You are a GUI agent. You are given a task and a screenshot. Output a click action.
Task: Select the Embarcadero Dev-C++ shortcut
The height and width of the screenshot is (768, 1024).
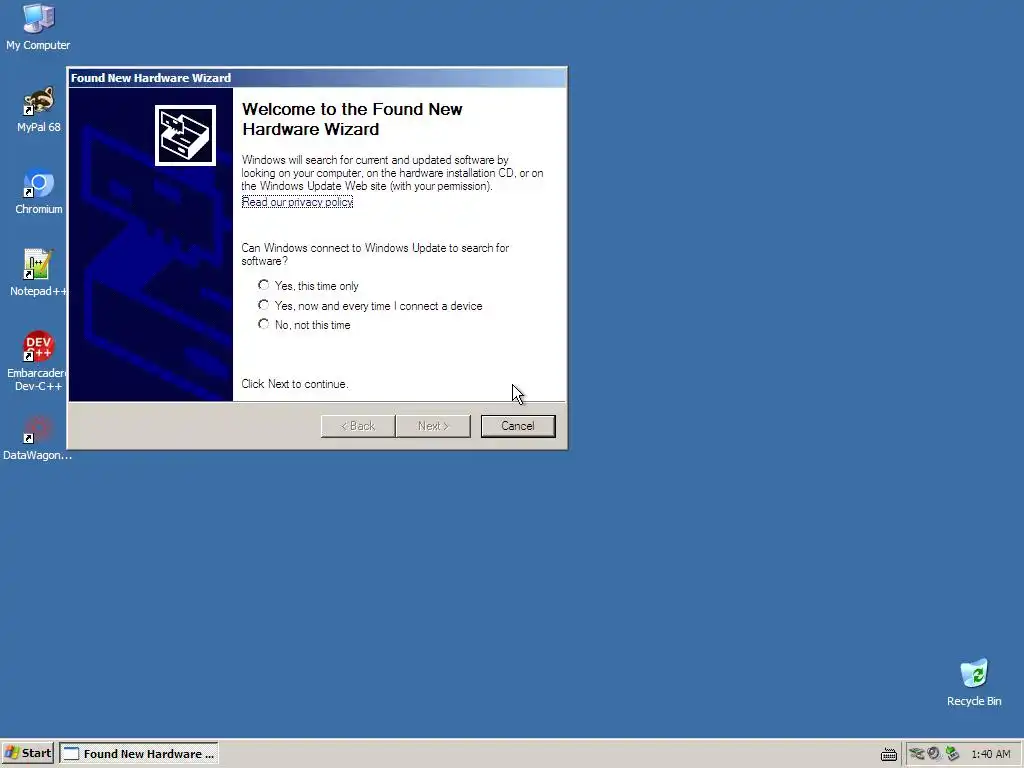click(x=38, y=360)
